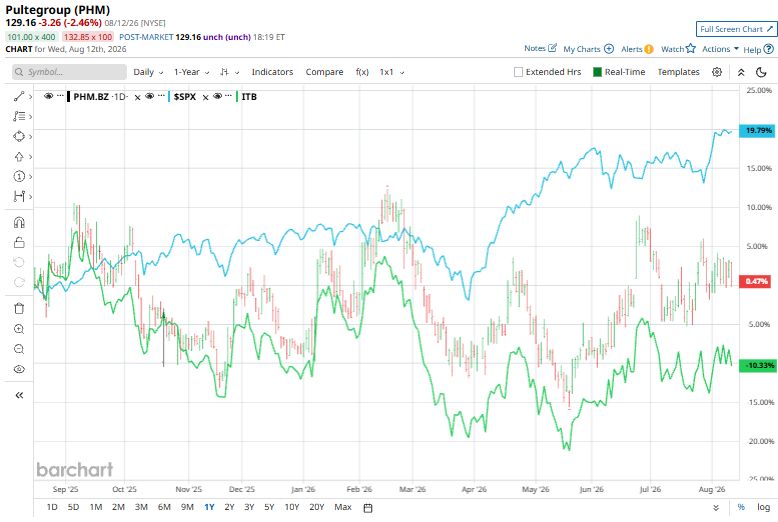
Task: Open the 1-Year period dropdown
Action: click(192, 72)
